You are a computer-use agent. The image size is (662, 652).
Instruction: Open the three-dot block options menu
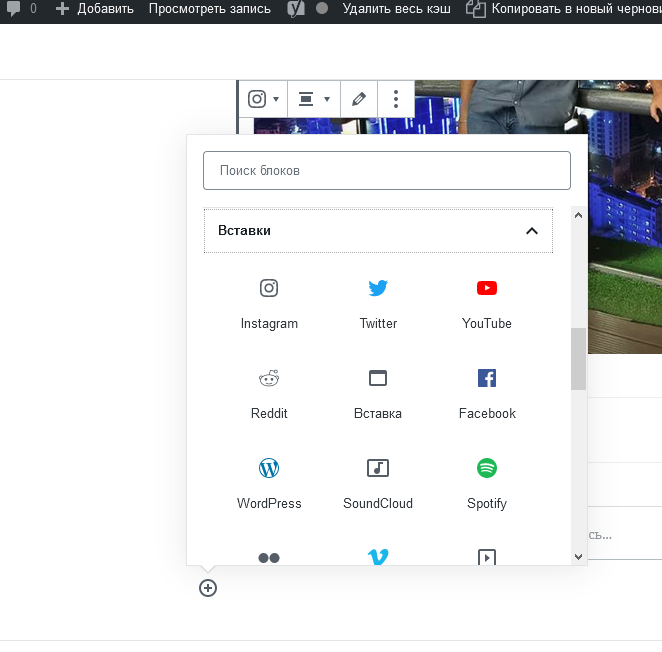396,99
